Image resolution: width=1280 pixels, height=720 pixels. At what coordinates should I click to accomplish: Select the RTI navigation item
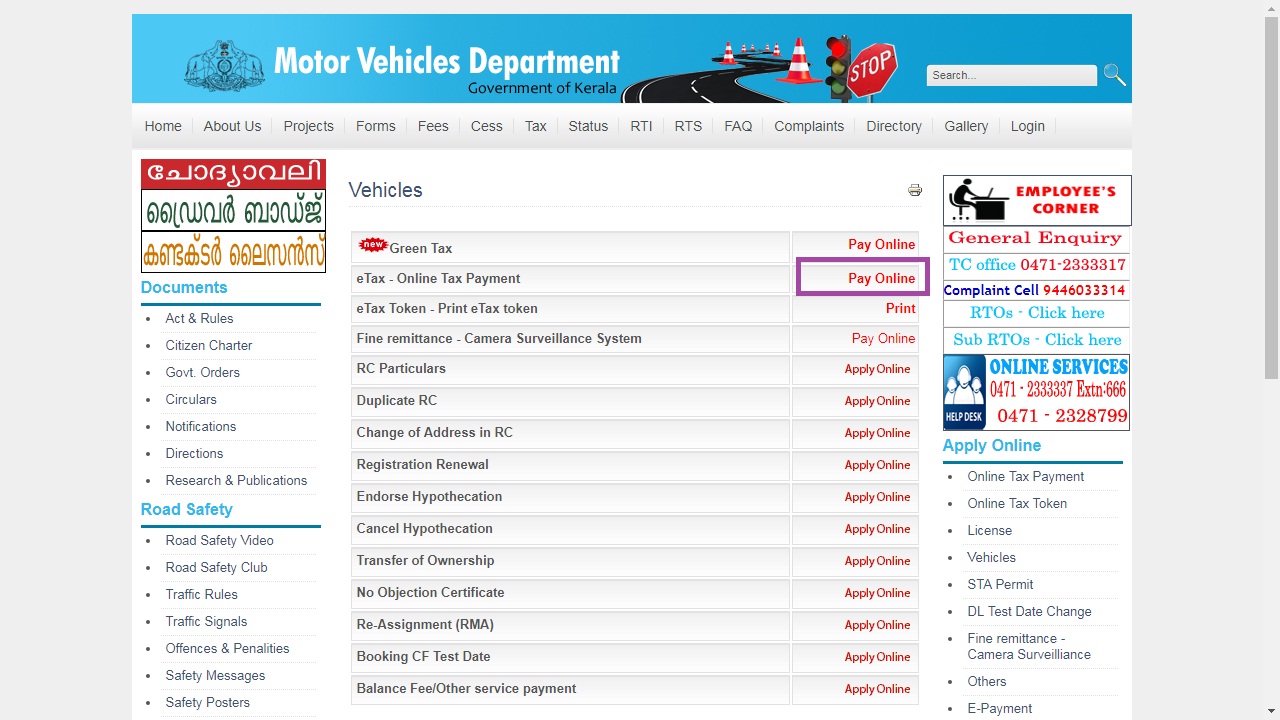pyautogui.click(x=641, y=126)
